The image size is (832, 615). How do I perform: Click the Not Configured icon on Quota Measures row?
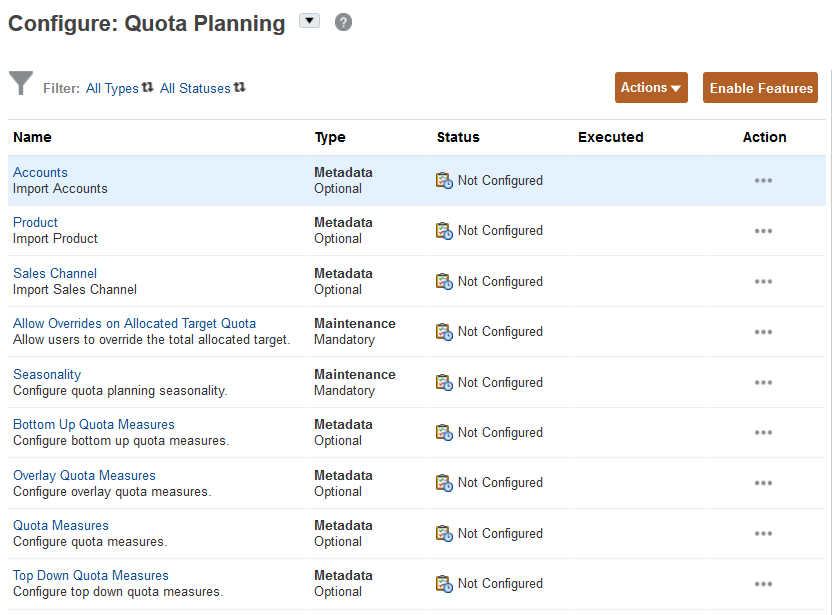[443, 533]
